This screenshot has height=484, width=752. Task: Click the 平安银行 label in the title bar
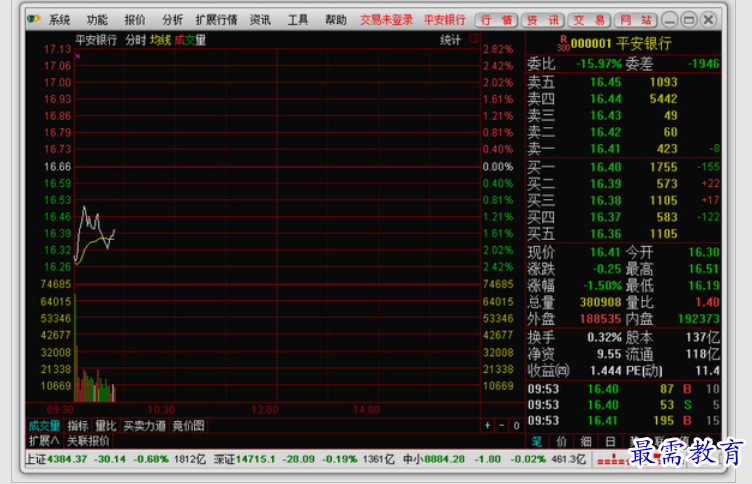pos(445,20)
